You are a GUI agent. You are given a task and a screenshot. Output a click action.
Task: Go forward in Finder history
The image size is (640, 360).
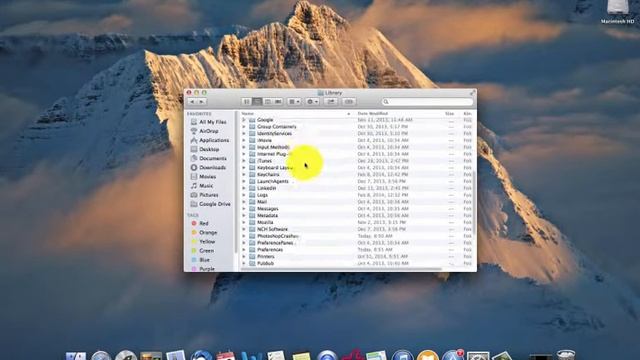tap(202, 102)
